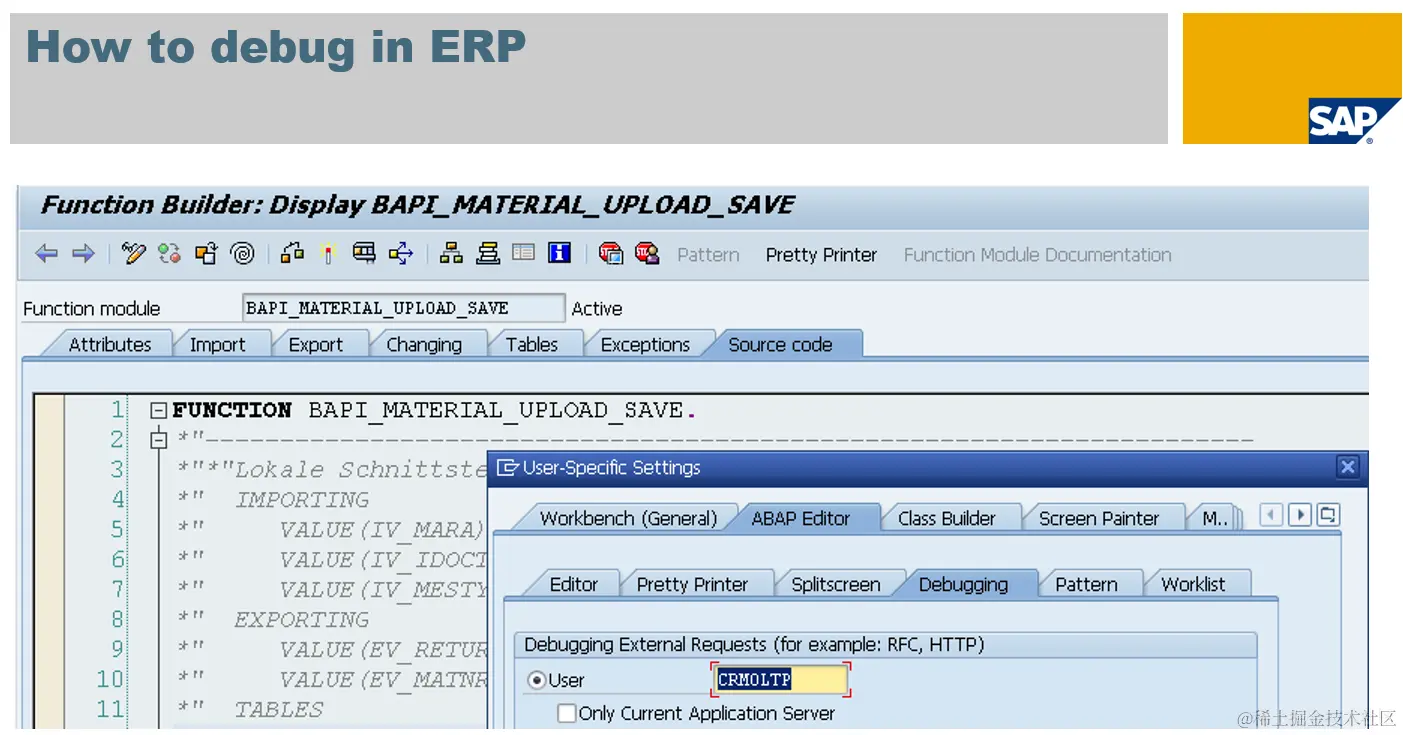
Task: Click the FUNCTION keyword on line 1
Action: click(232, 410)
